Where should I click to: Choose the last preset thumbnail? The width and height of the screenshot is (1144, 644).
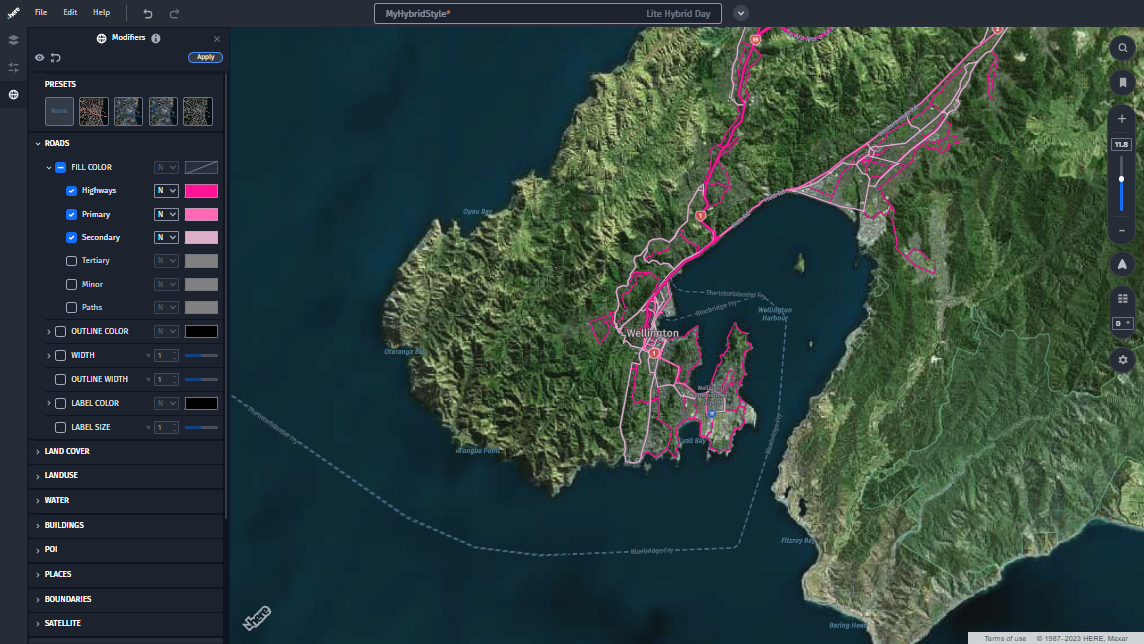coord(198,111)
